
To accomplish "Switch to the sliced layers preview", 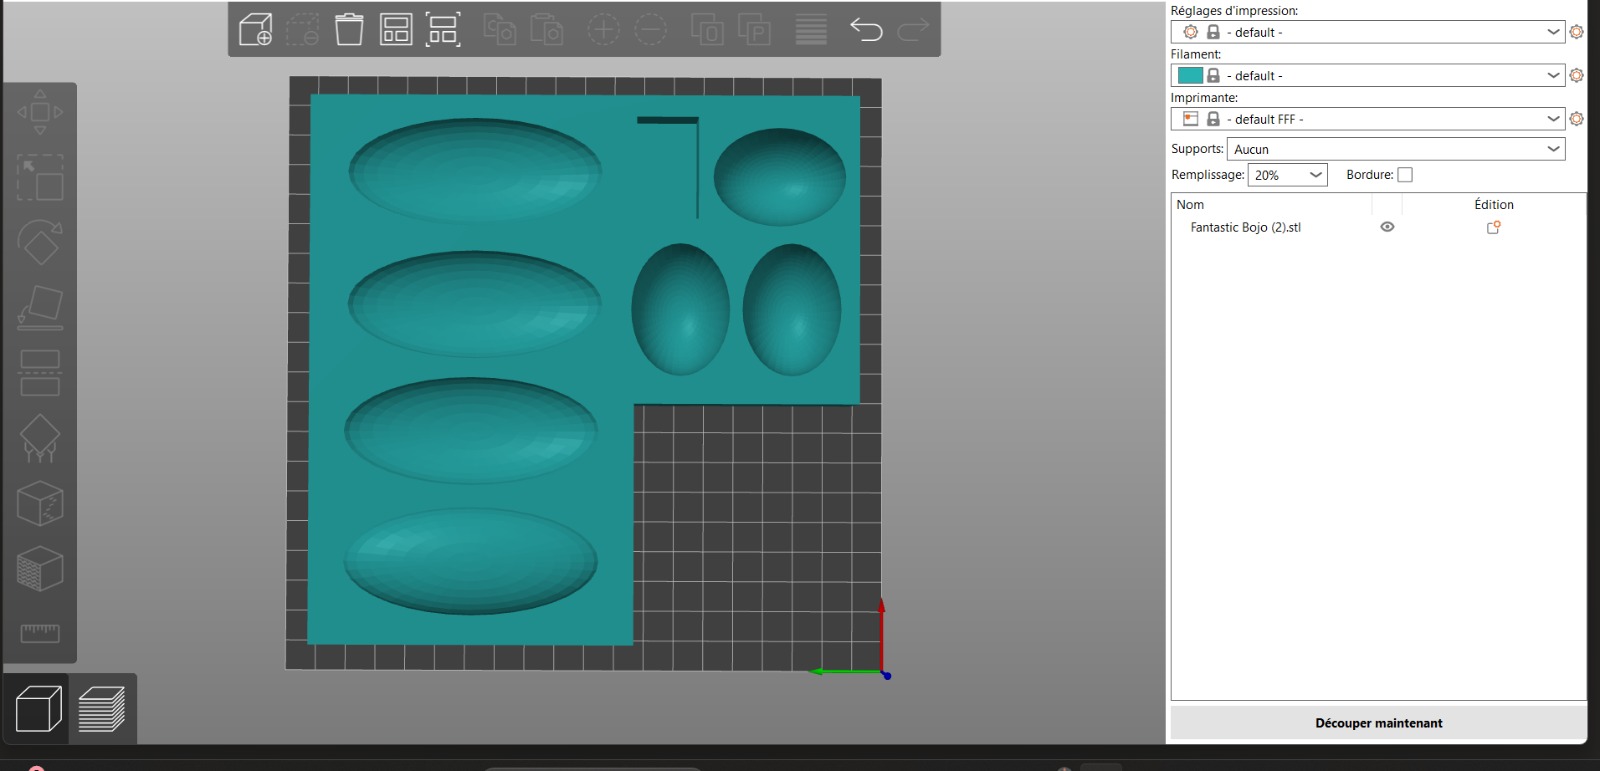I will (102, 709).
